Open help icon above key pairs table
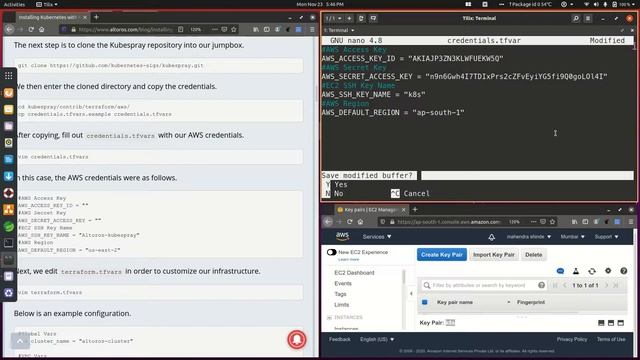This screenshot has height=360, width=640. [x=624, y=271]
